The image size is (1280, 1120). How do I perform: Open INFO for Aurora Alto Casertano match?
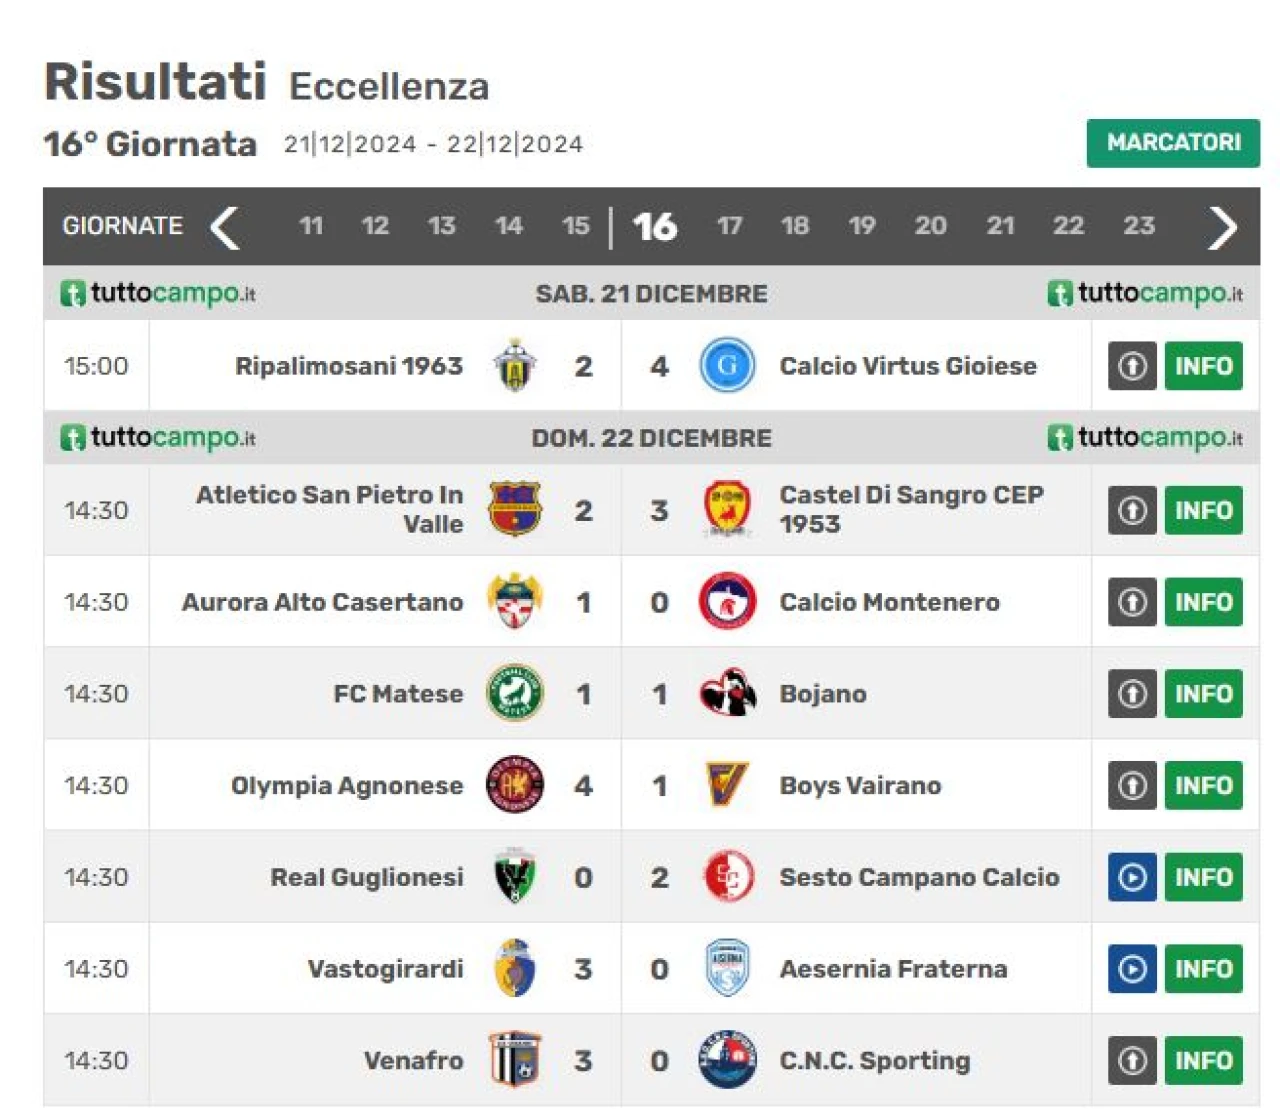[1203, 602]
